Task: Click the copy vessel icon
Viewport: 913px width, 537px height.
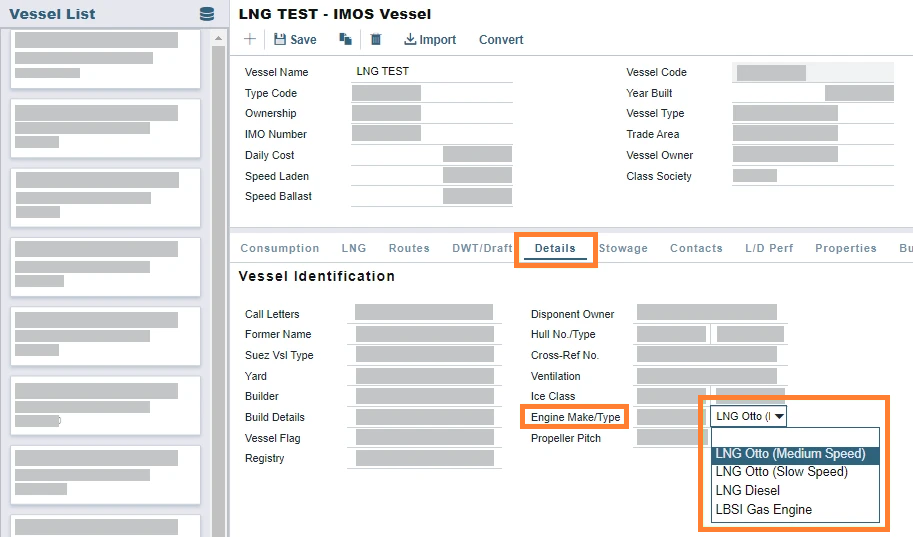Action: coord(345,39)
